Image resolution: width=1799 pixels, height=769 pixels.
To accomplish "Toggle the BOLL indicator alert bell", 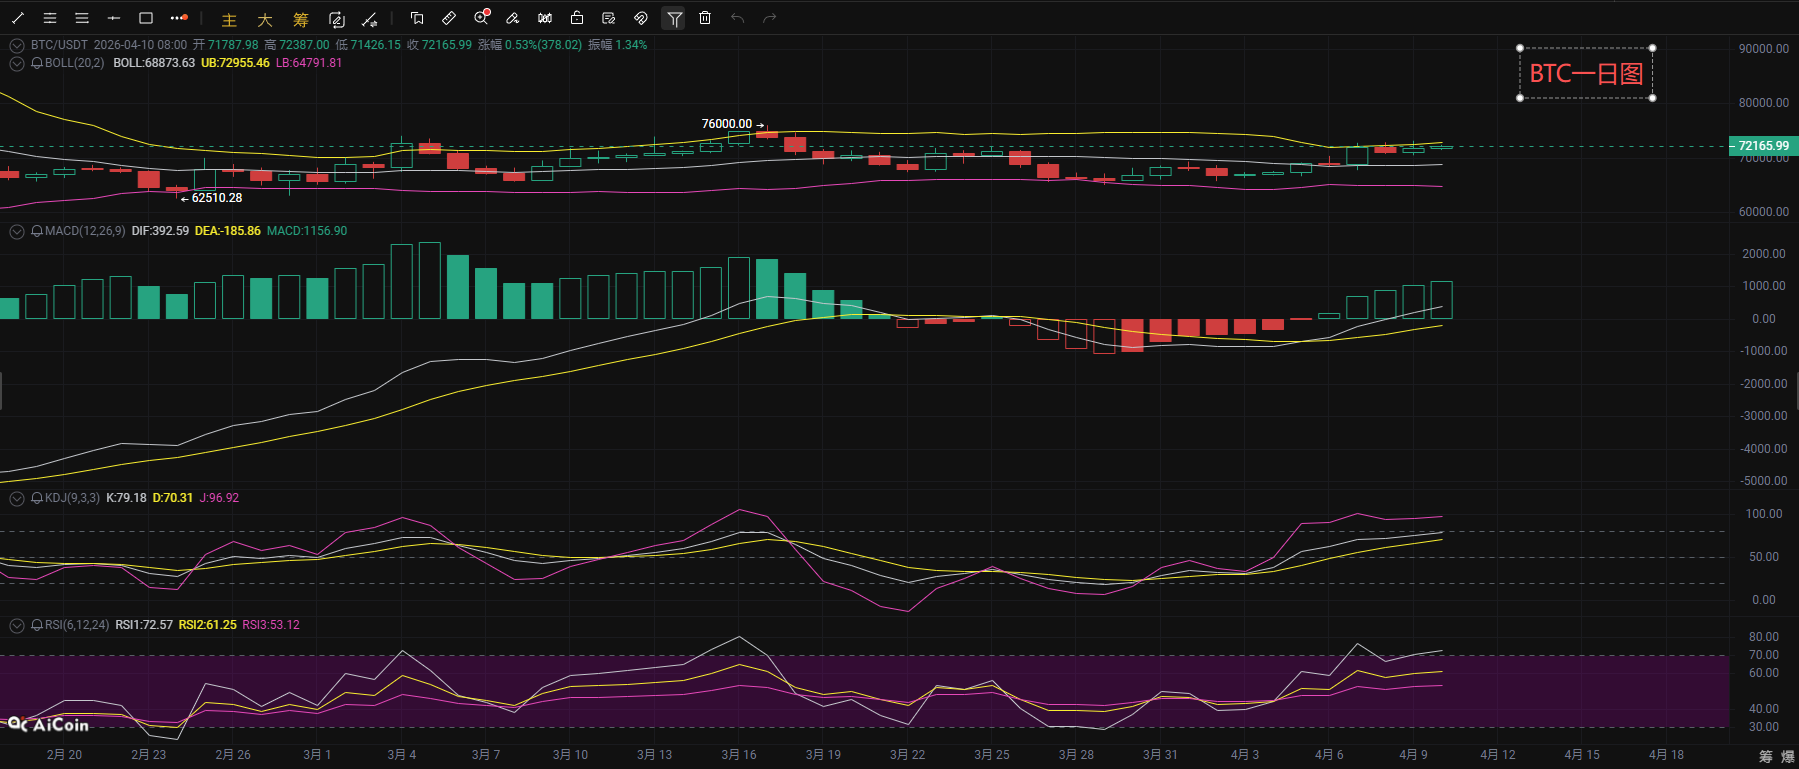I will [x=37, y=63].
